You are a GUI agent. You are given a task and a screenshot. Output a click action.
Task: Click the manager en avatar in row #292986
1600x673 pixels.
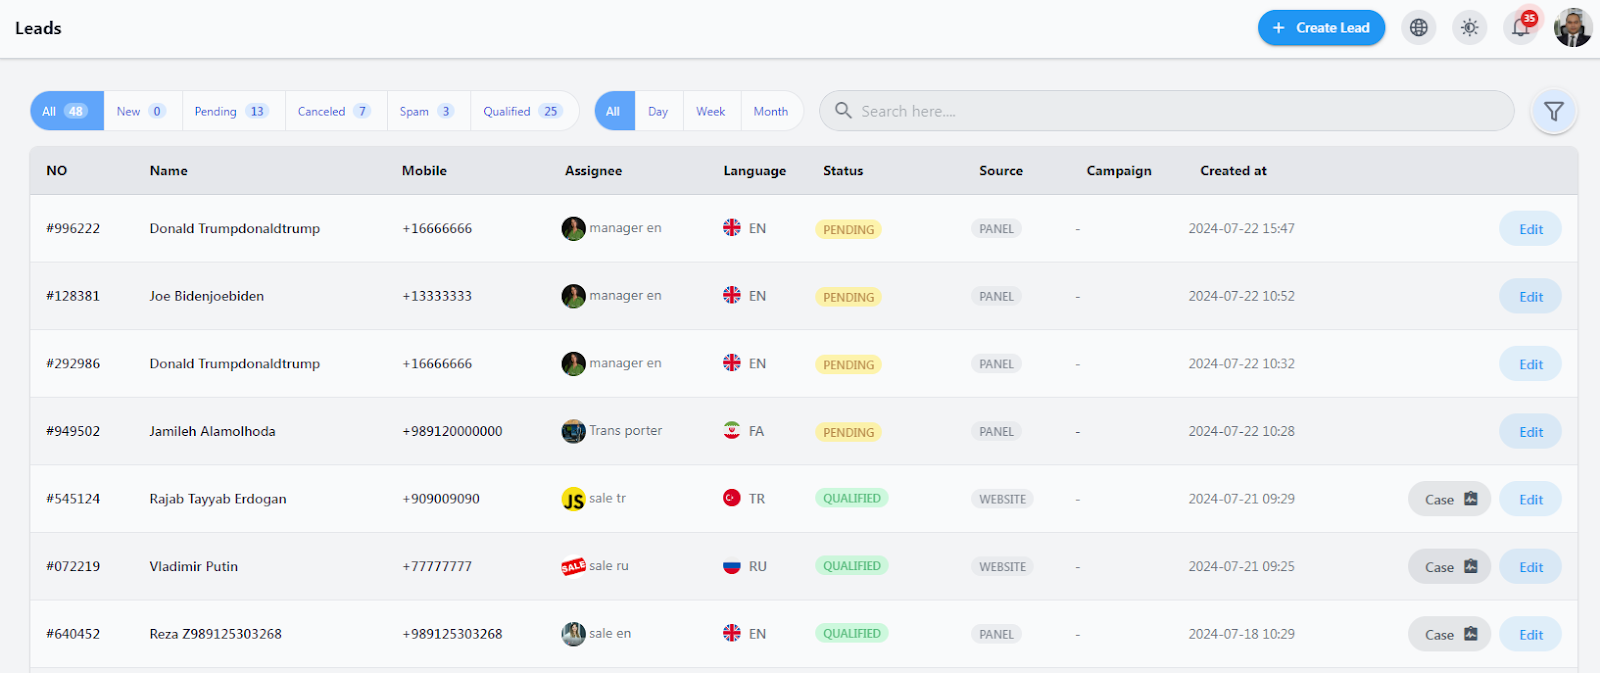coord(573,364)
